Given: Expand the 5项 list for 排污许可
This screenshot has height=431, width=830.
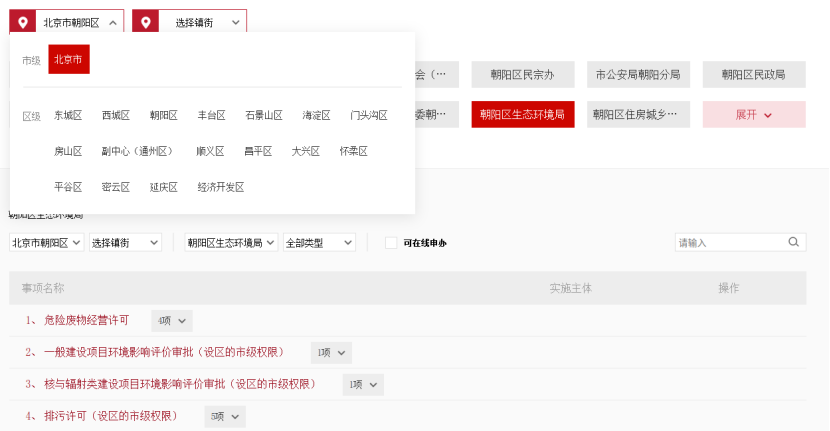Looking at the screenshot, I should tap(225, 416).
